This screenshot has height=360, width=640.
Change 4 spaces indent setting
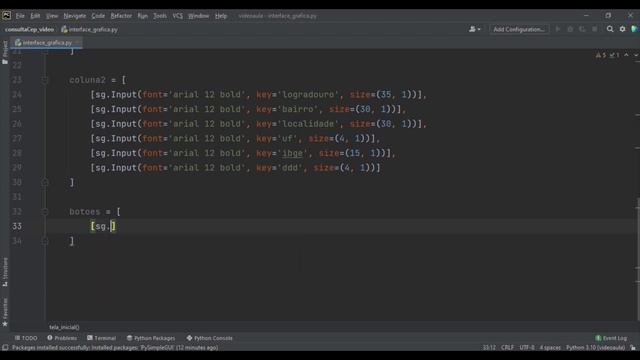[550, 348]
